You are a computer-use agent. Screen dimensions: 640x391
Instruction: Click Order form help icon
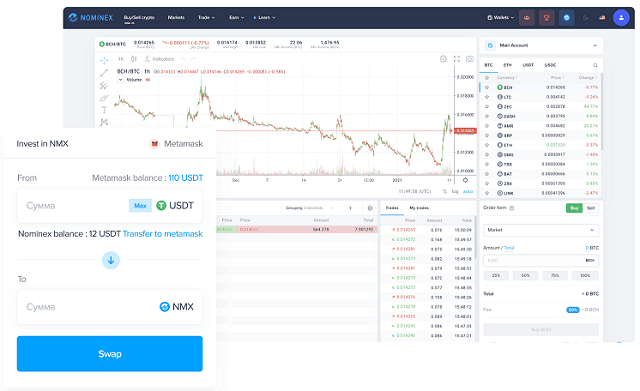tap(512, 208)
